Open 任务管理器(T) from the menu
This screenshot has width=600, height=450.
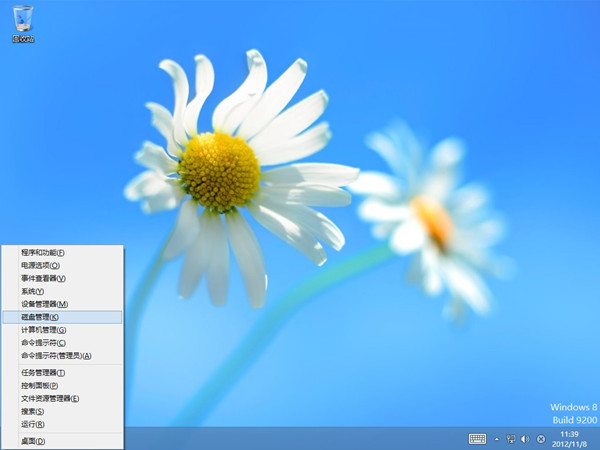43,372
